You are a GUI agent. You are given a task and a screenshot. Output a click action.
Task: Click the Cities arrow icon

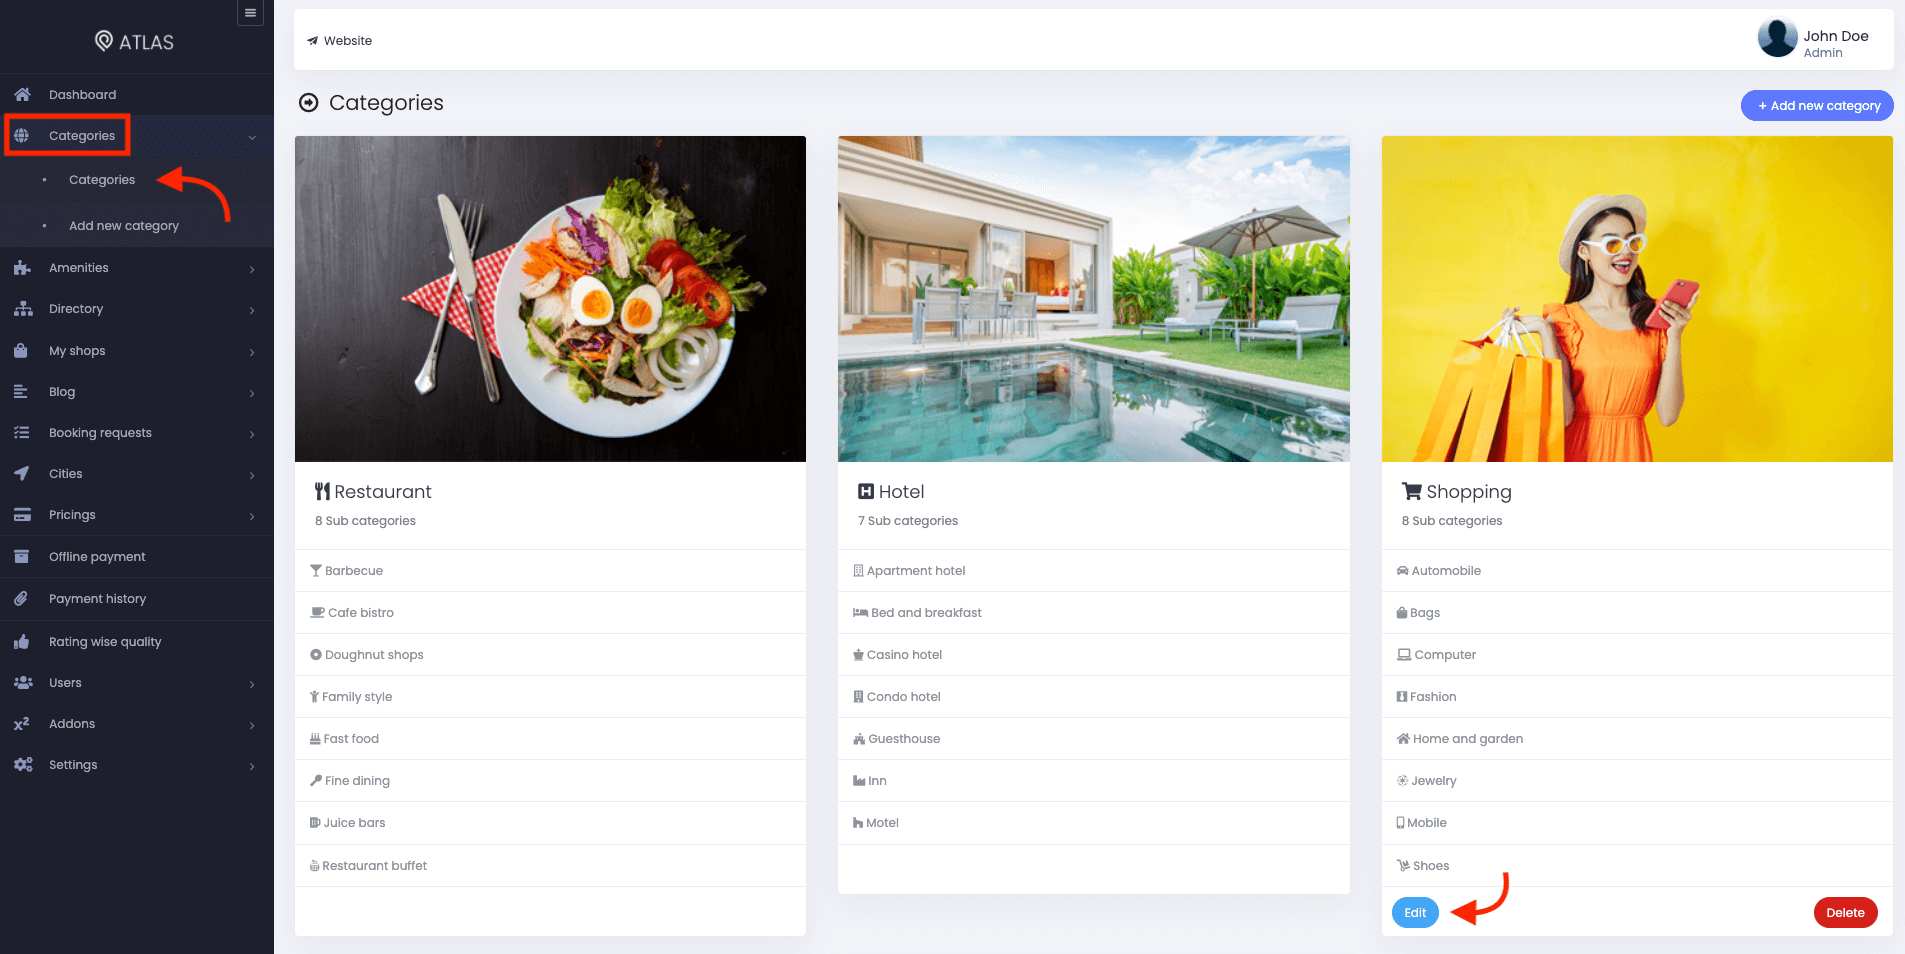21,474
